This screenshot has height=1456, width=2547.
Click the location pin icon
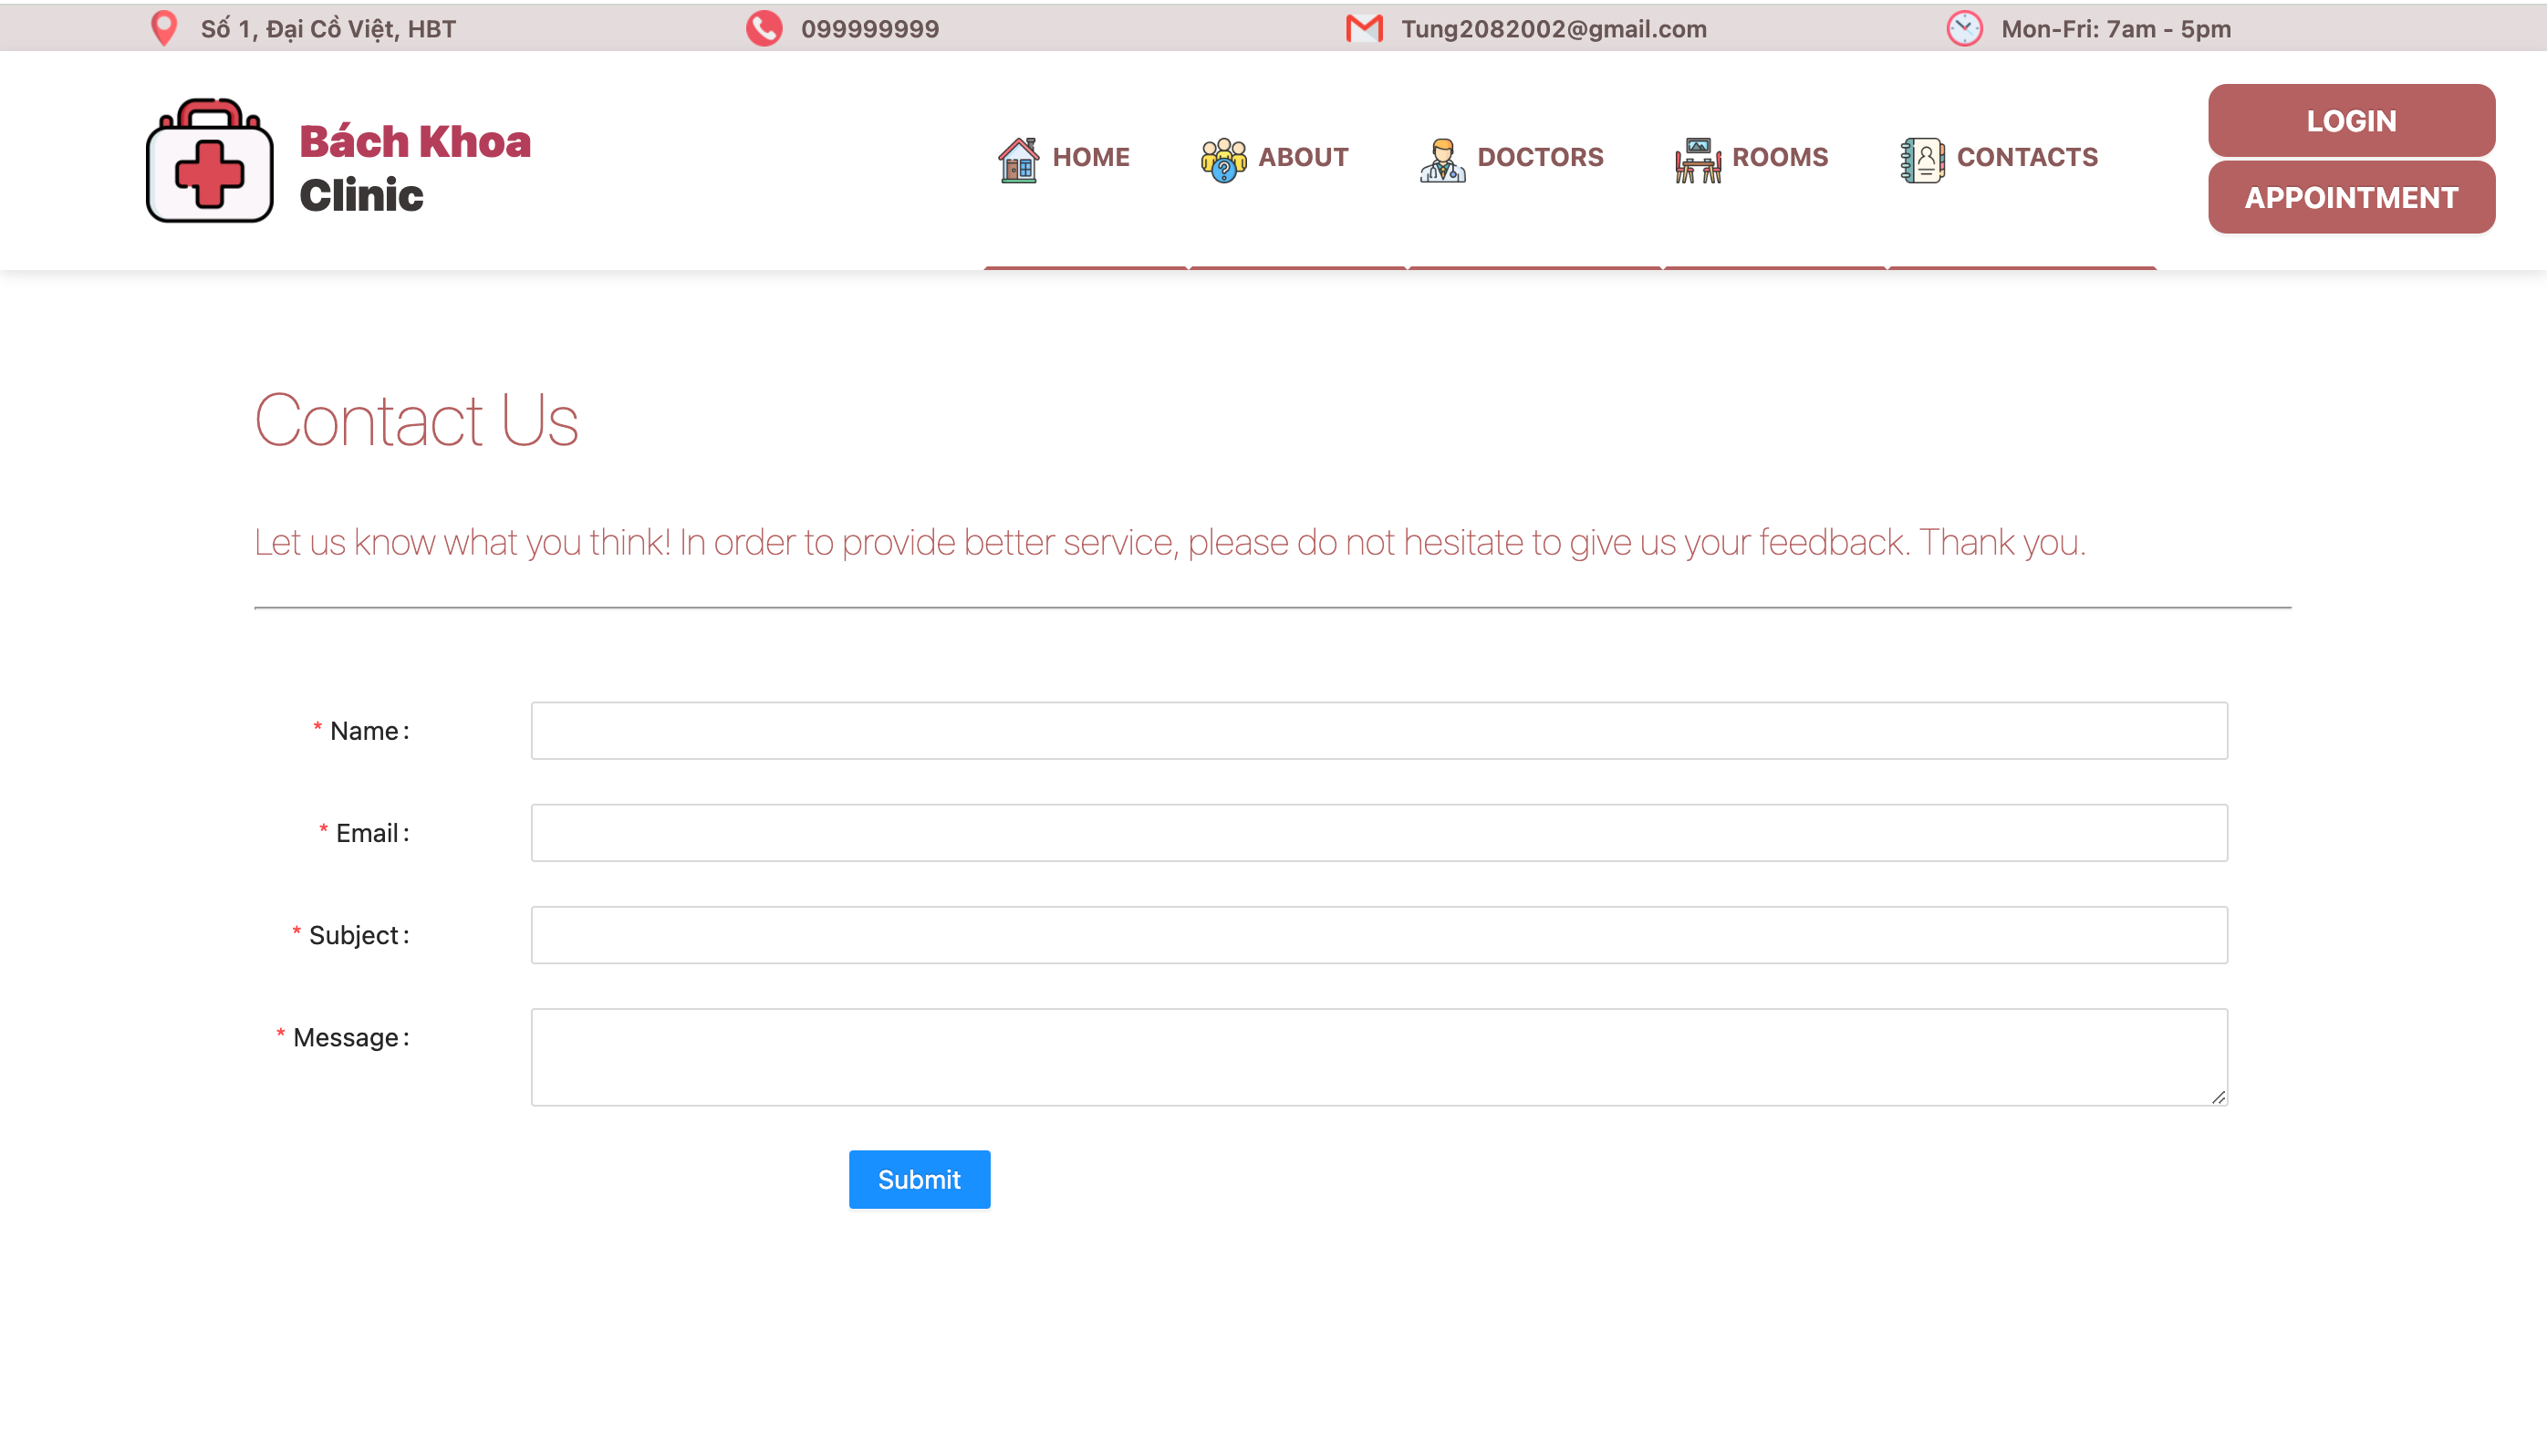click(x=164, y=28)
